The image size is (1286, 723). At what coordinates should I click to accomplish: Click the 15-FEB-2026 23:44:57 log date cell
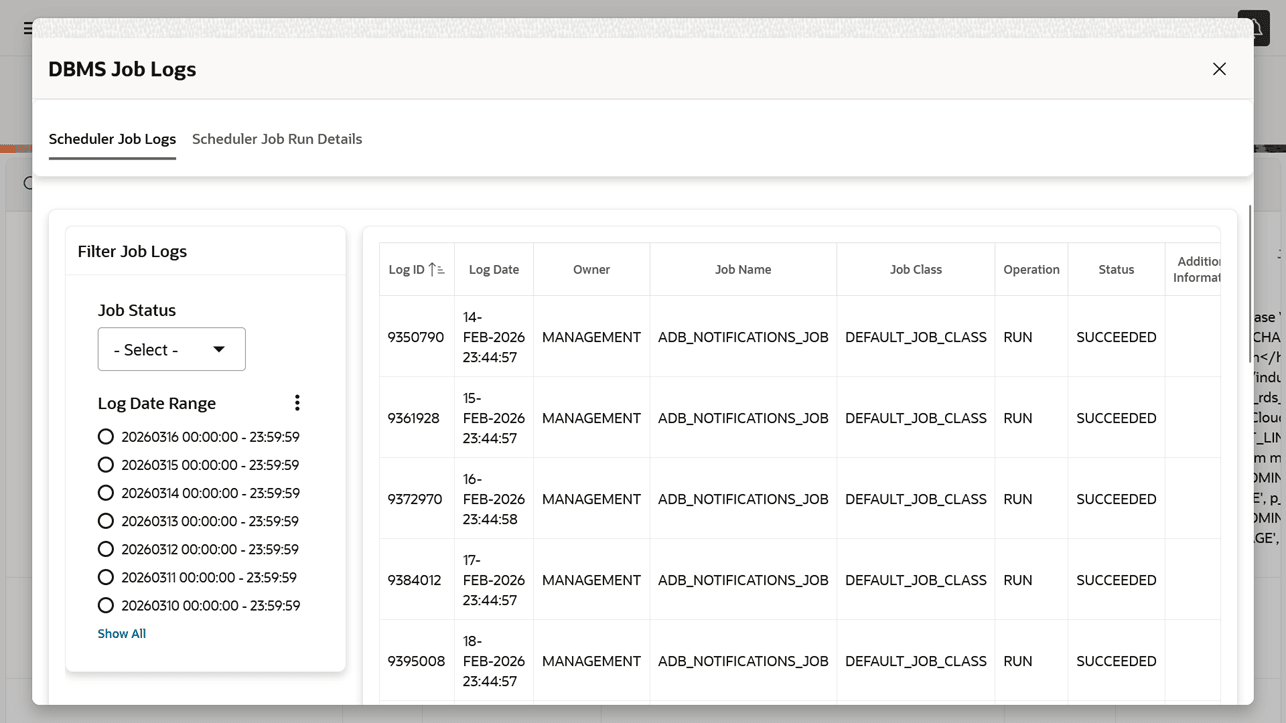coord(494,418)
